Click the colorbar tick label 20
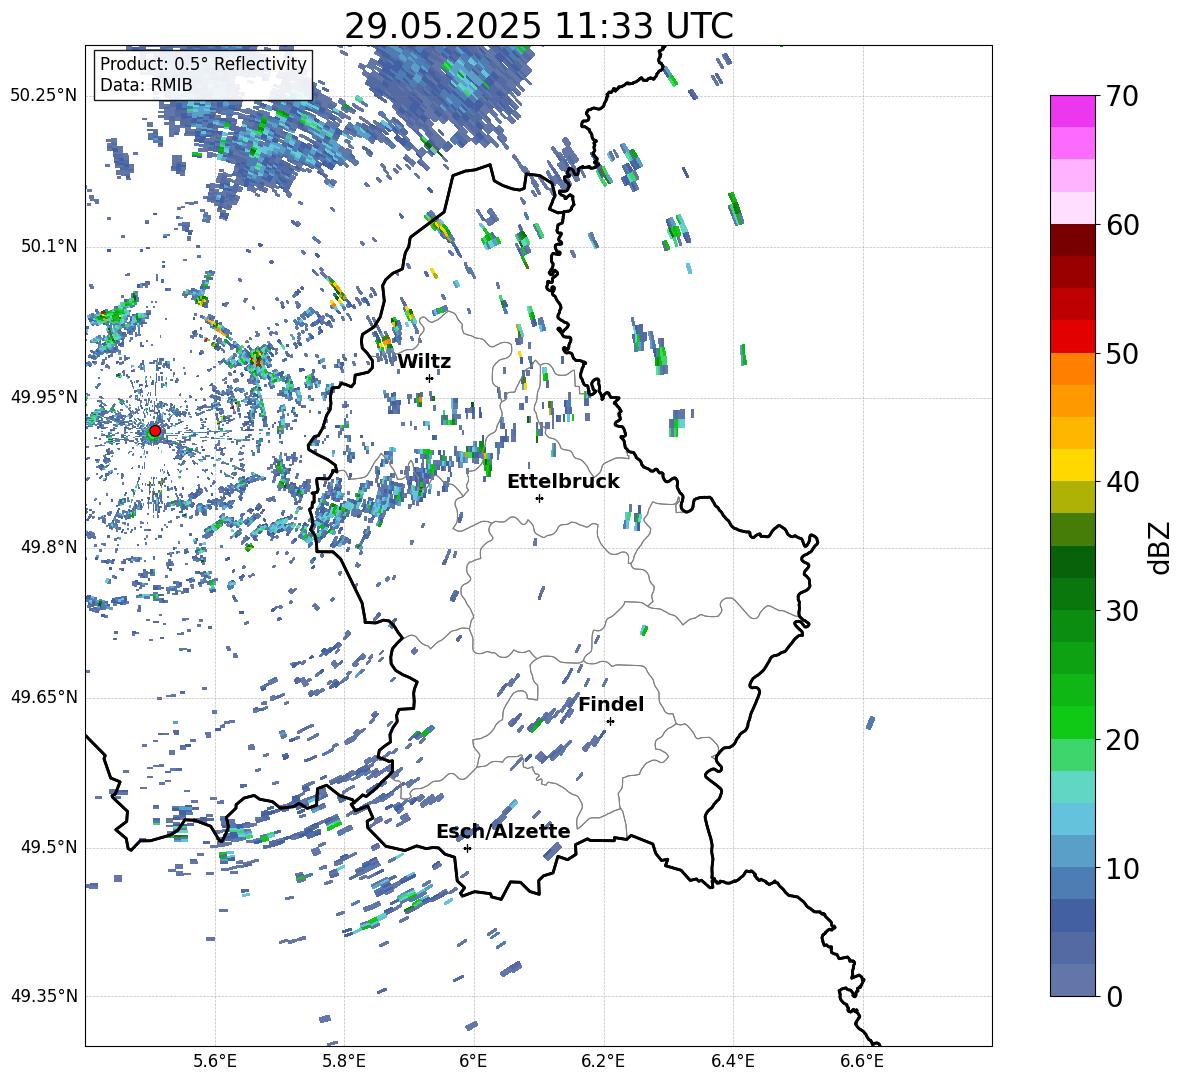This screenshot has height=1081, width=1184. [x=1122, y=740]
